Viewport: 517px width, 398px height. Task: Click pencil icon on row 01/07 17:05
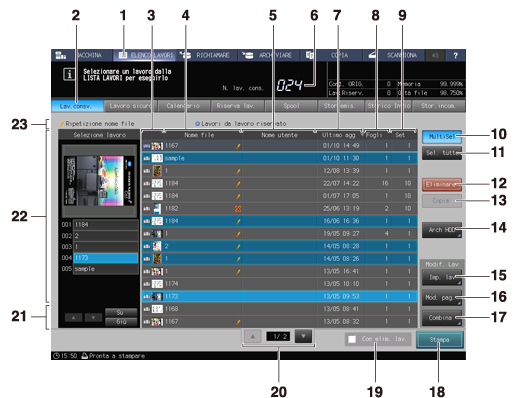[238, 196]
